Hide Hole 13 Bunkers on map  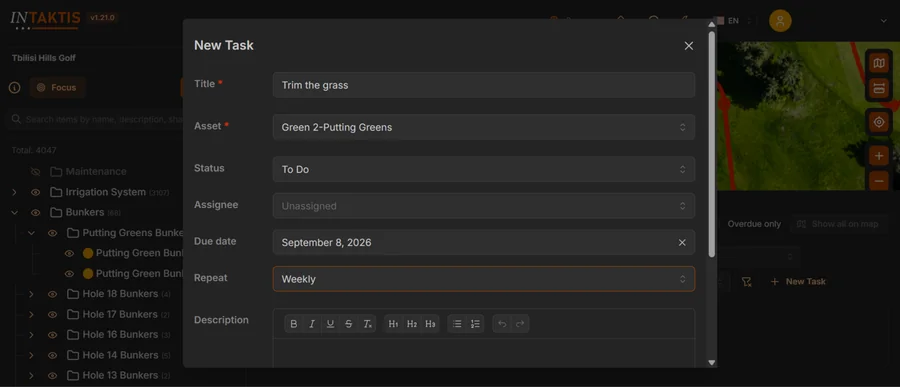click(x=52, y=376)
